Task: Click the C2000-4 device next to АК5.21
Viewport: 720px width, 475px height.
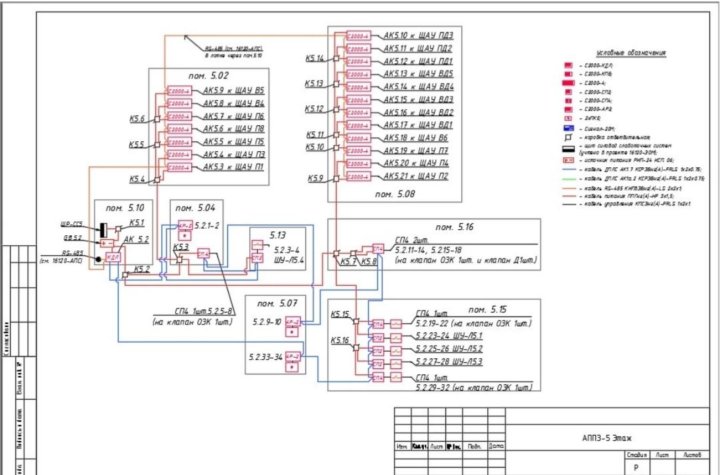Action: pyautogui.click(x=359, y=175)
